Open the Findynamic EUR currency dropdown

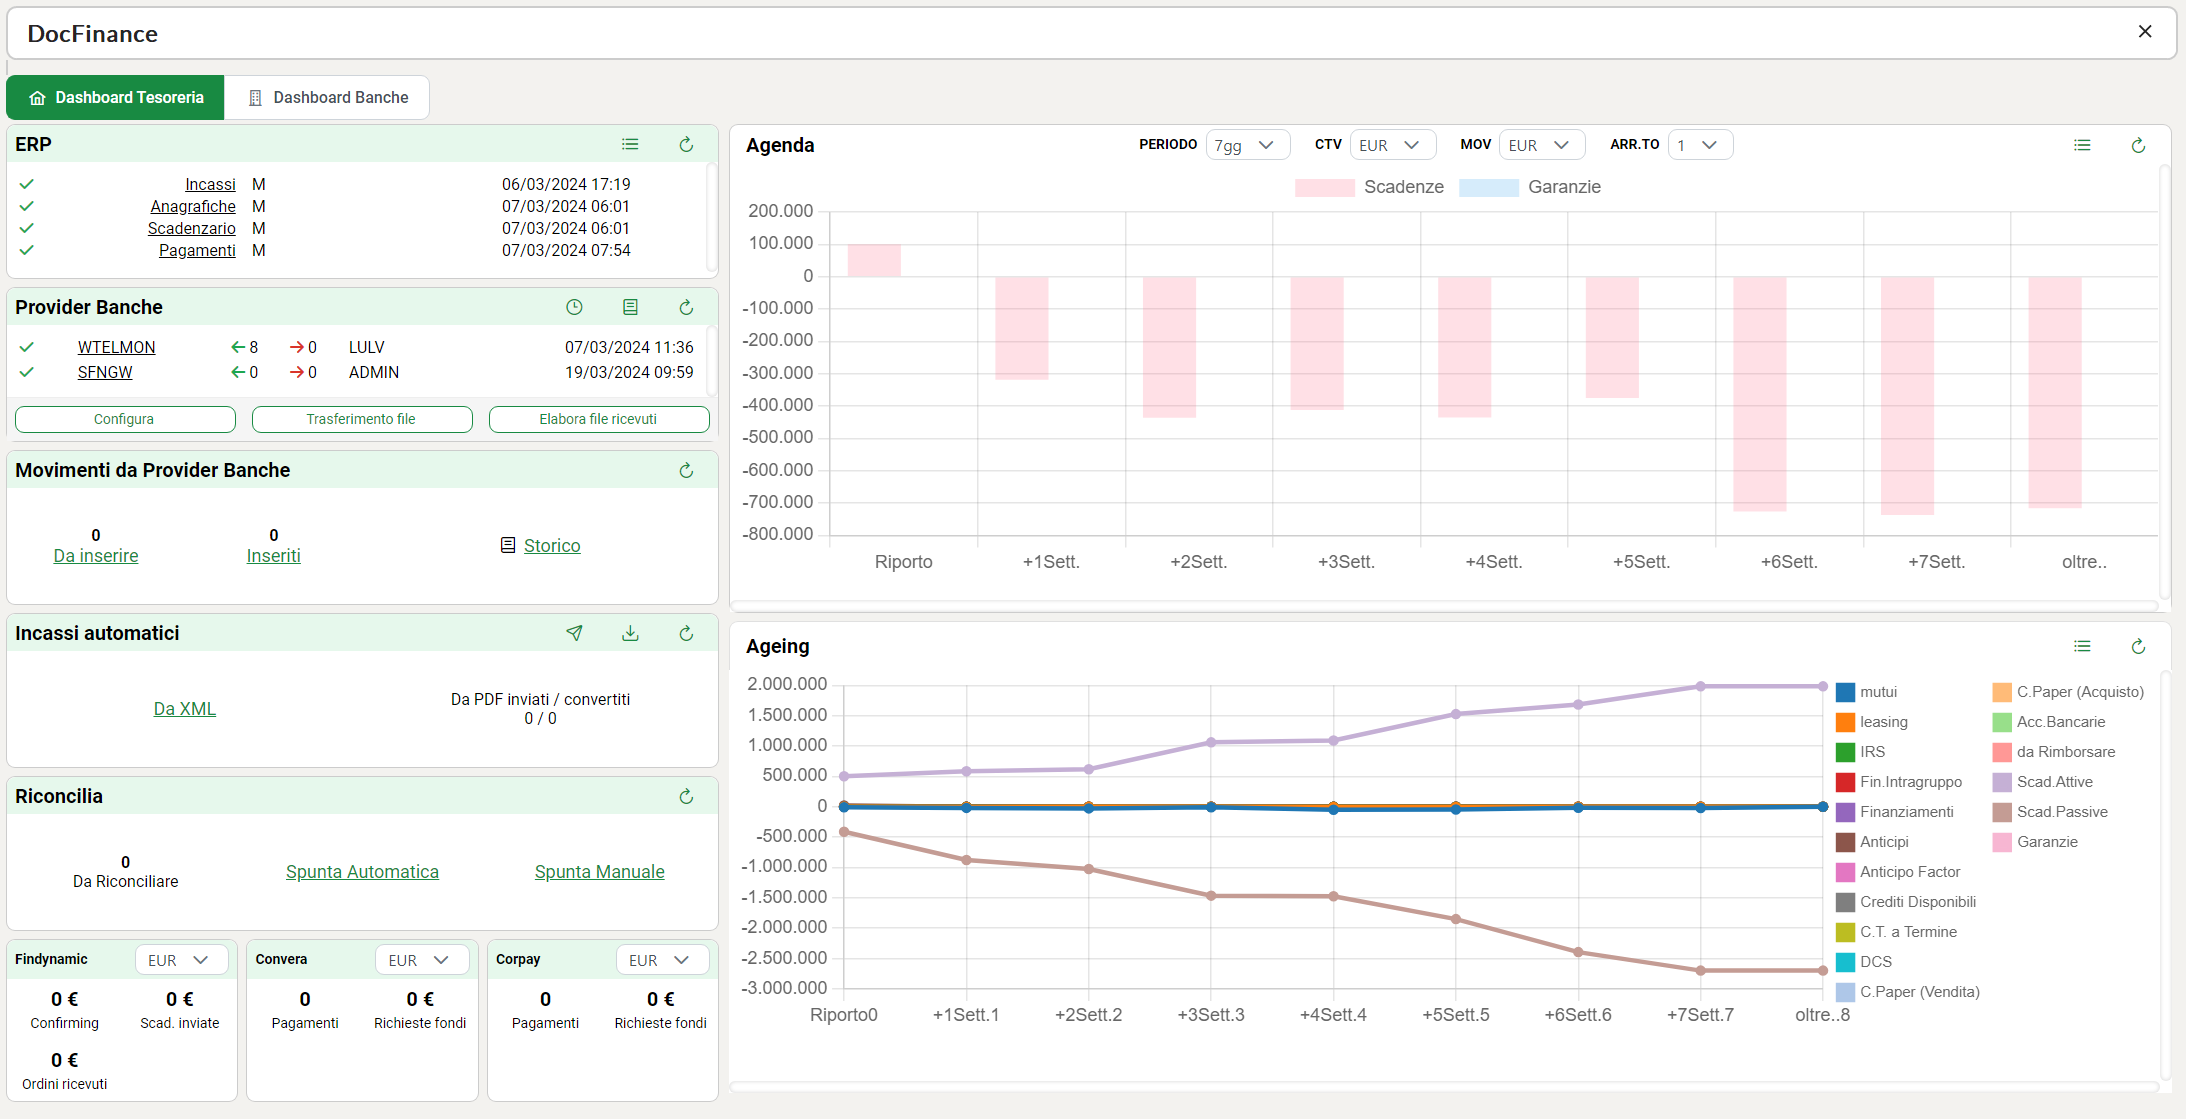(x=181, y=960)
